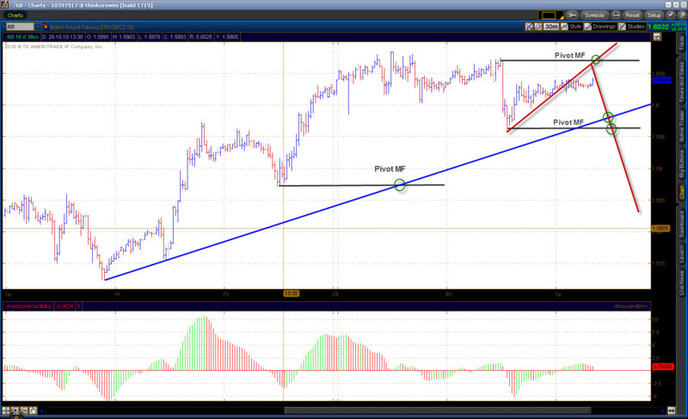Switch to Active Trader side tab
The image size is (688, 419).
tap(681, 124)
